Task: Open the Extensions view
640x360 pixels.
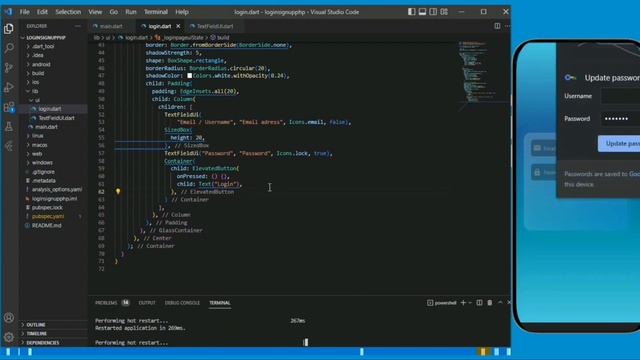Action: point(9,107)
